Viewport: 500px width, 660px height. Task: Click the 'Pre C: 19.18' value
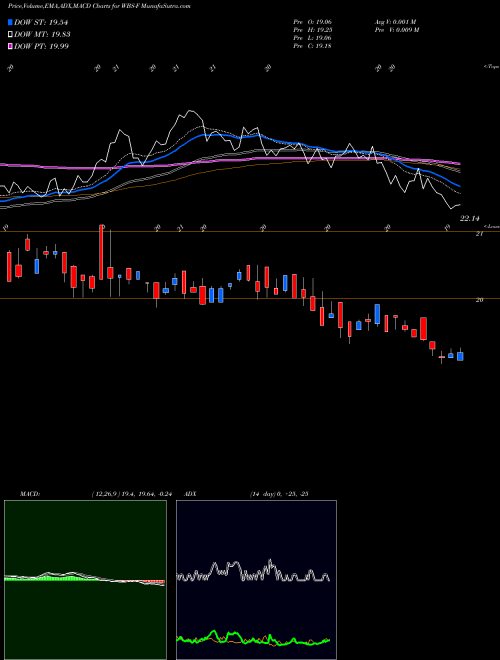pos(313,46)
